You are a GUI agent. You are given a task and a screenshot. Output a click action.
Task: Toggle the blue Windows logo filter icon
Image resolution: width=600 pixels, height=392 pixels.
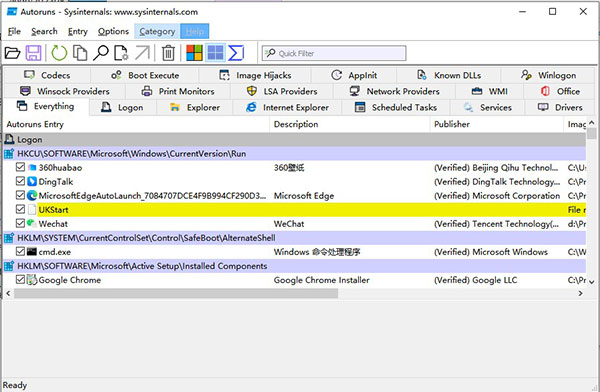215,53
